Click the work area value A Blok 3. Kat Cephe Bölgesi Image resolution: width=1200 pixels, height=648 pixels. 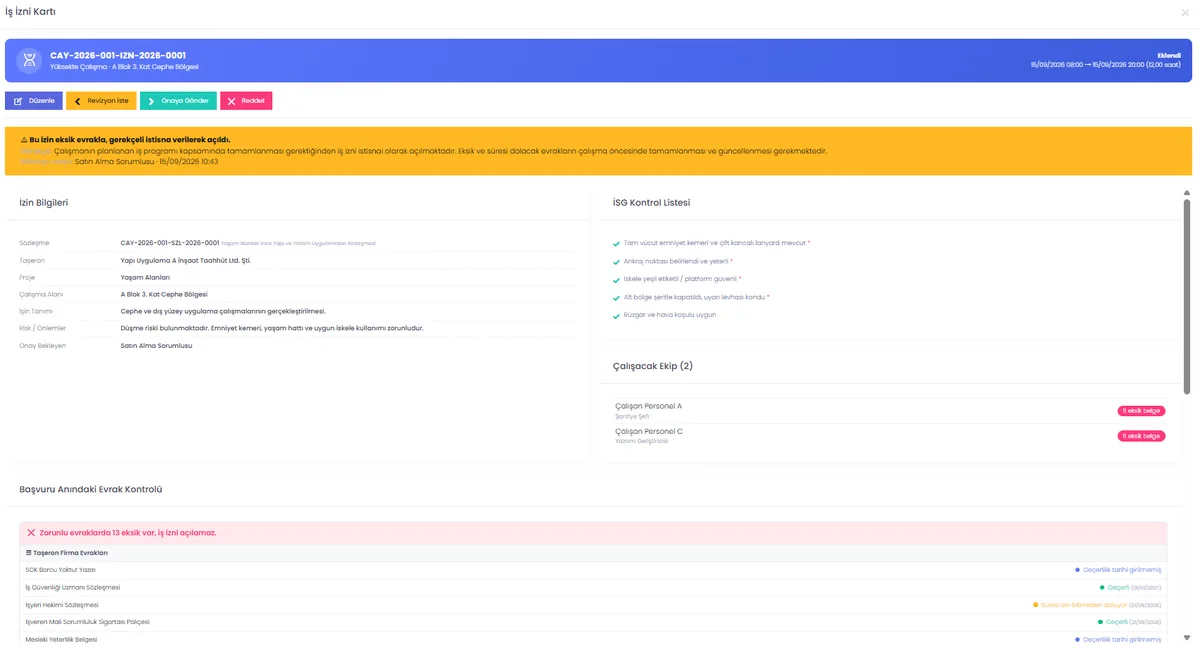(164, 294)
